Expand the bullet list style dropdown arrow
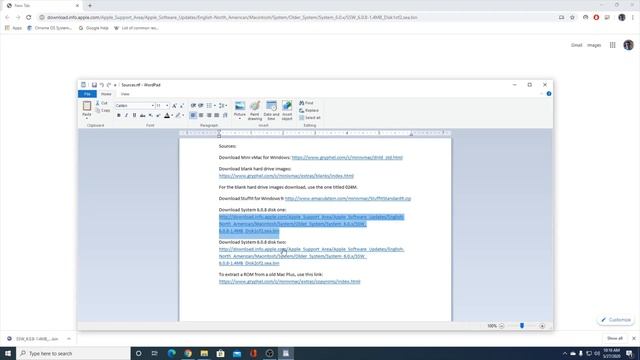Screen dimensions: 640x360 (x=215, y=106)
